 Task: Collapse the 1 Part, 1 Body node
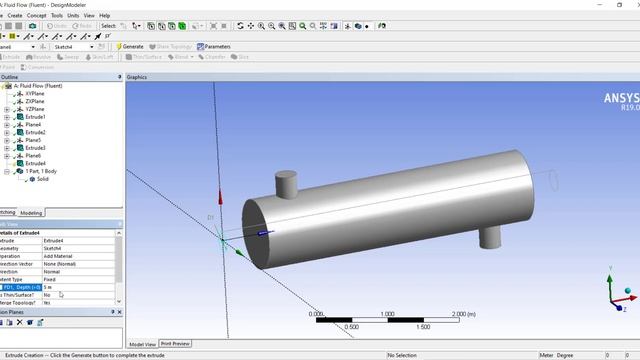coord(7,171)
